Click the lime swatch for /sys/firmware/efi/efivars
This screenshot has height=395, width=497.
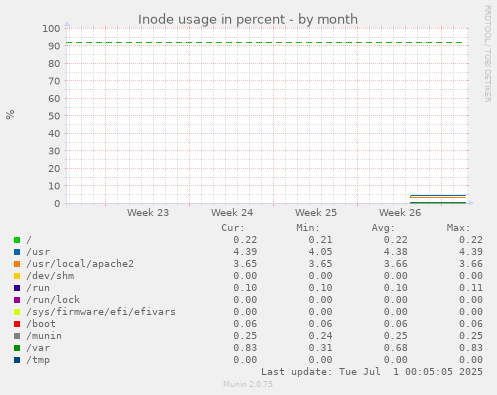17,312
